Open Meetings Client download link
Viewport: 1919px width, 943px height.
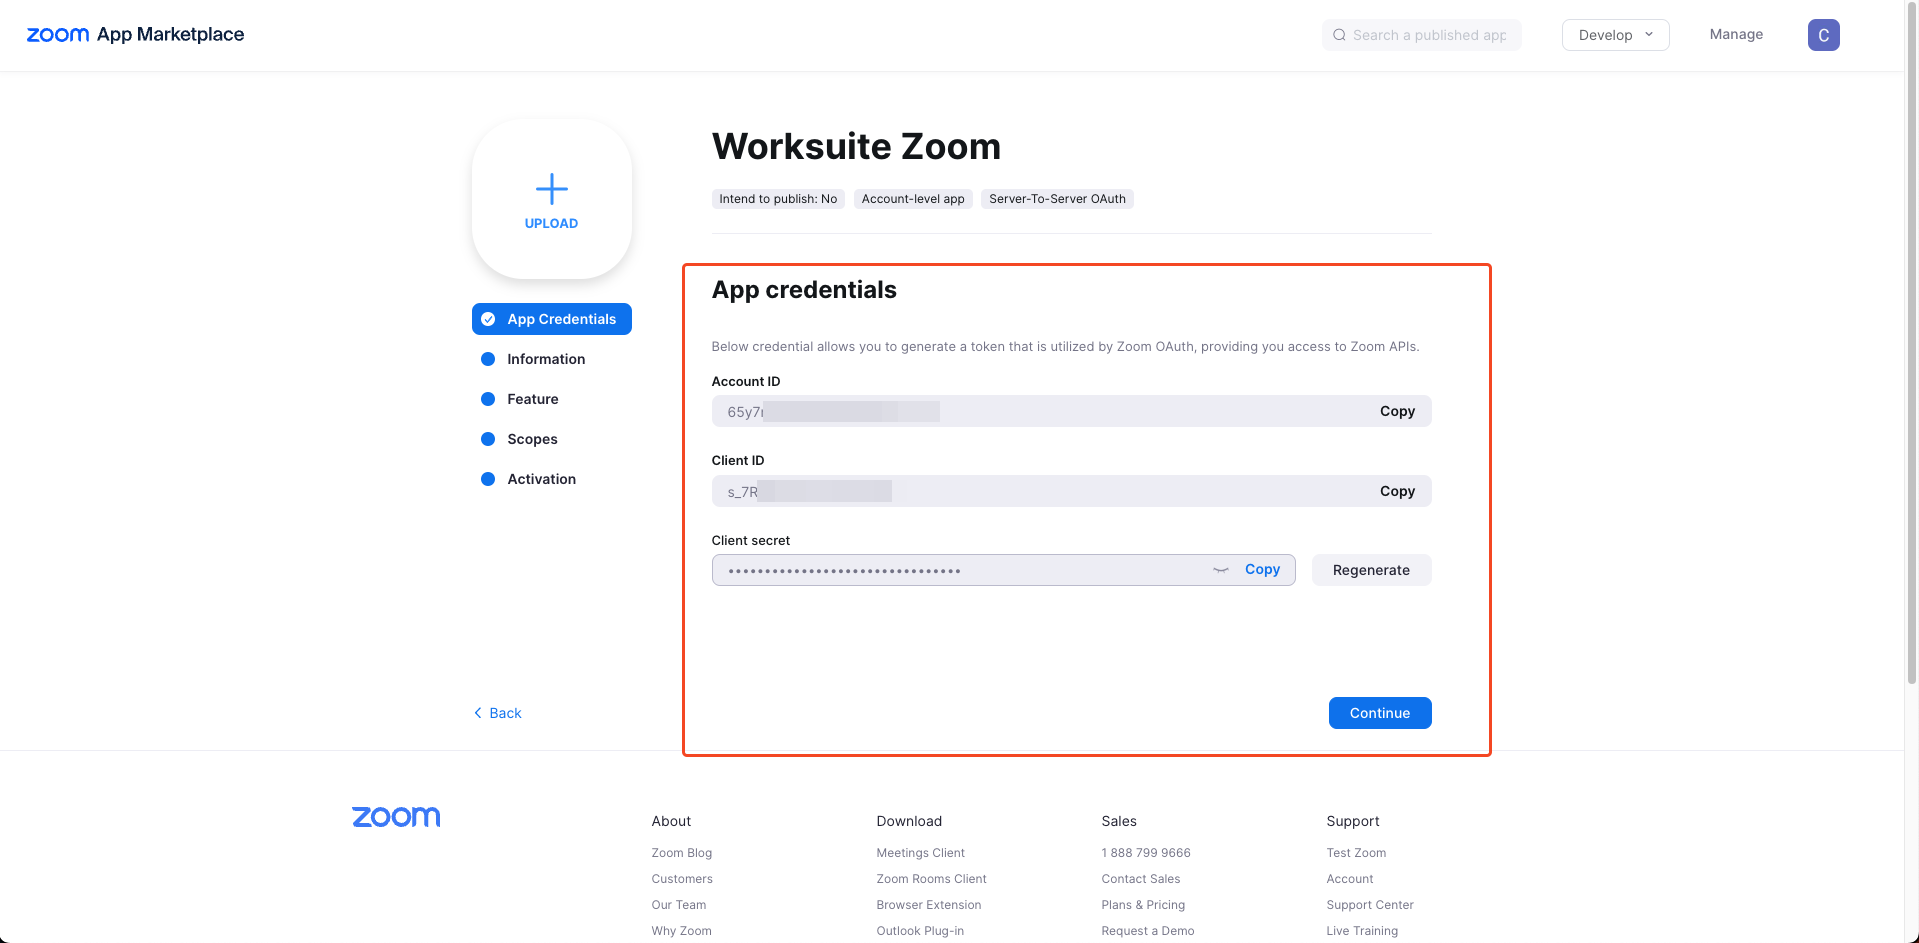click(921, 853)
